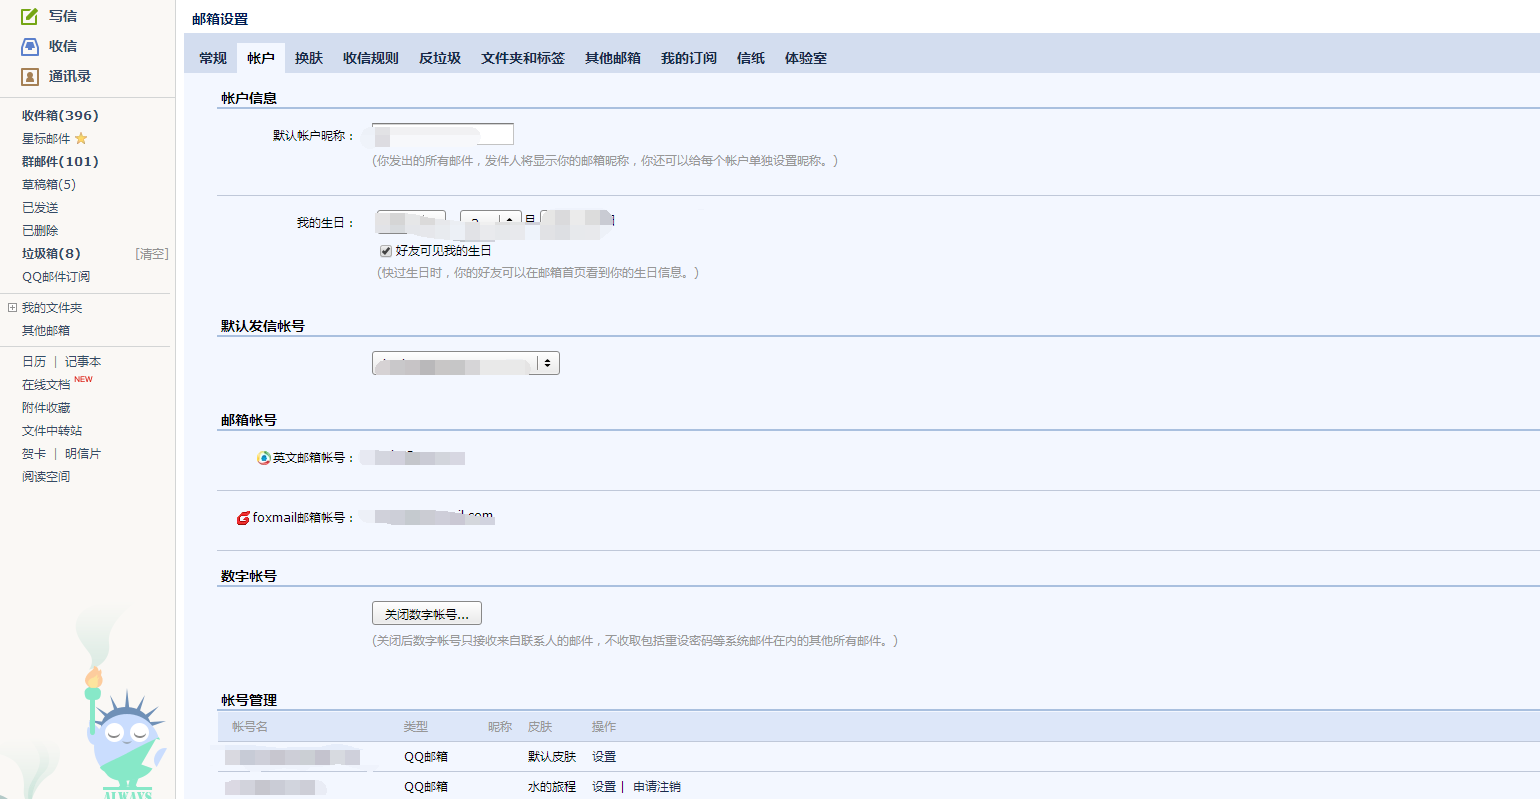Switch to the 换肤 tab
Viewport: 1540px width, 799px height.
tap(309, 58)
